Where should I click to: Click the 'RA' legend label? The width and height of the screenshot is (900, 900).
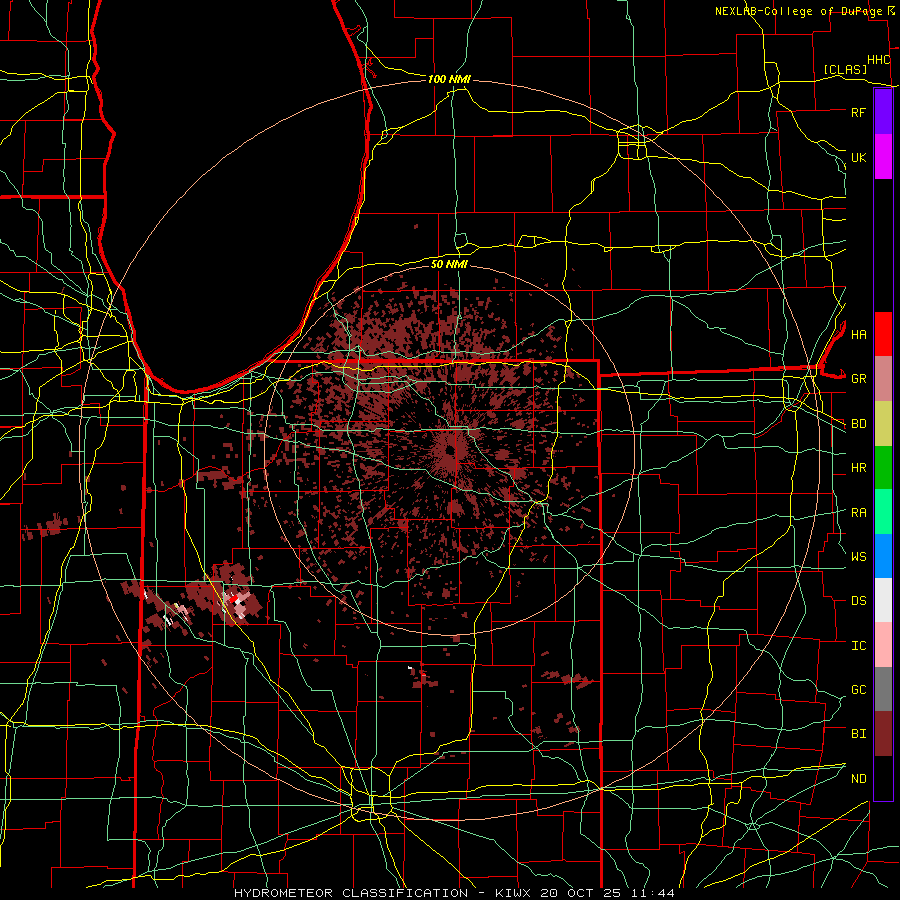point(858,513)
